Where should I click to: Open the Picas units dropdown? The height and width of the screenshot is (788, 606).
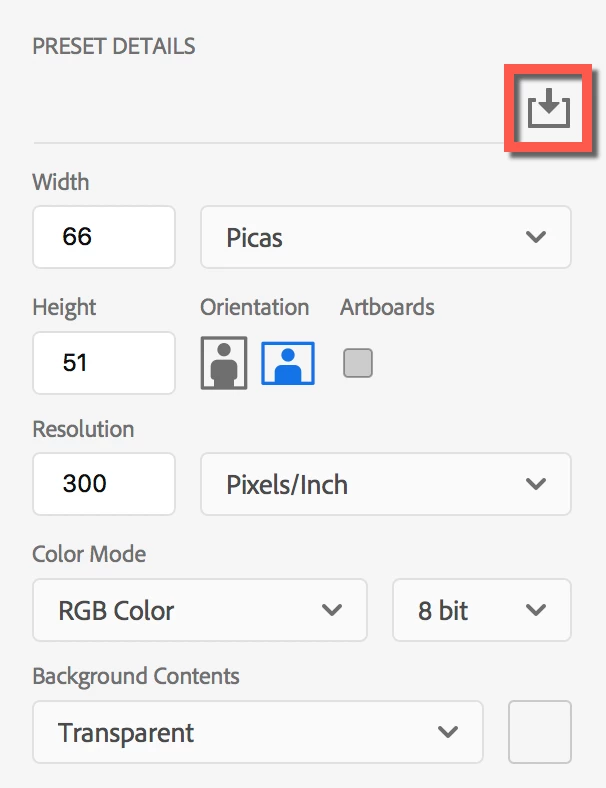386,238
